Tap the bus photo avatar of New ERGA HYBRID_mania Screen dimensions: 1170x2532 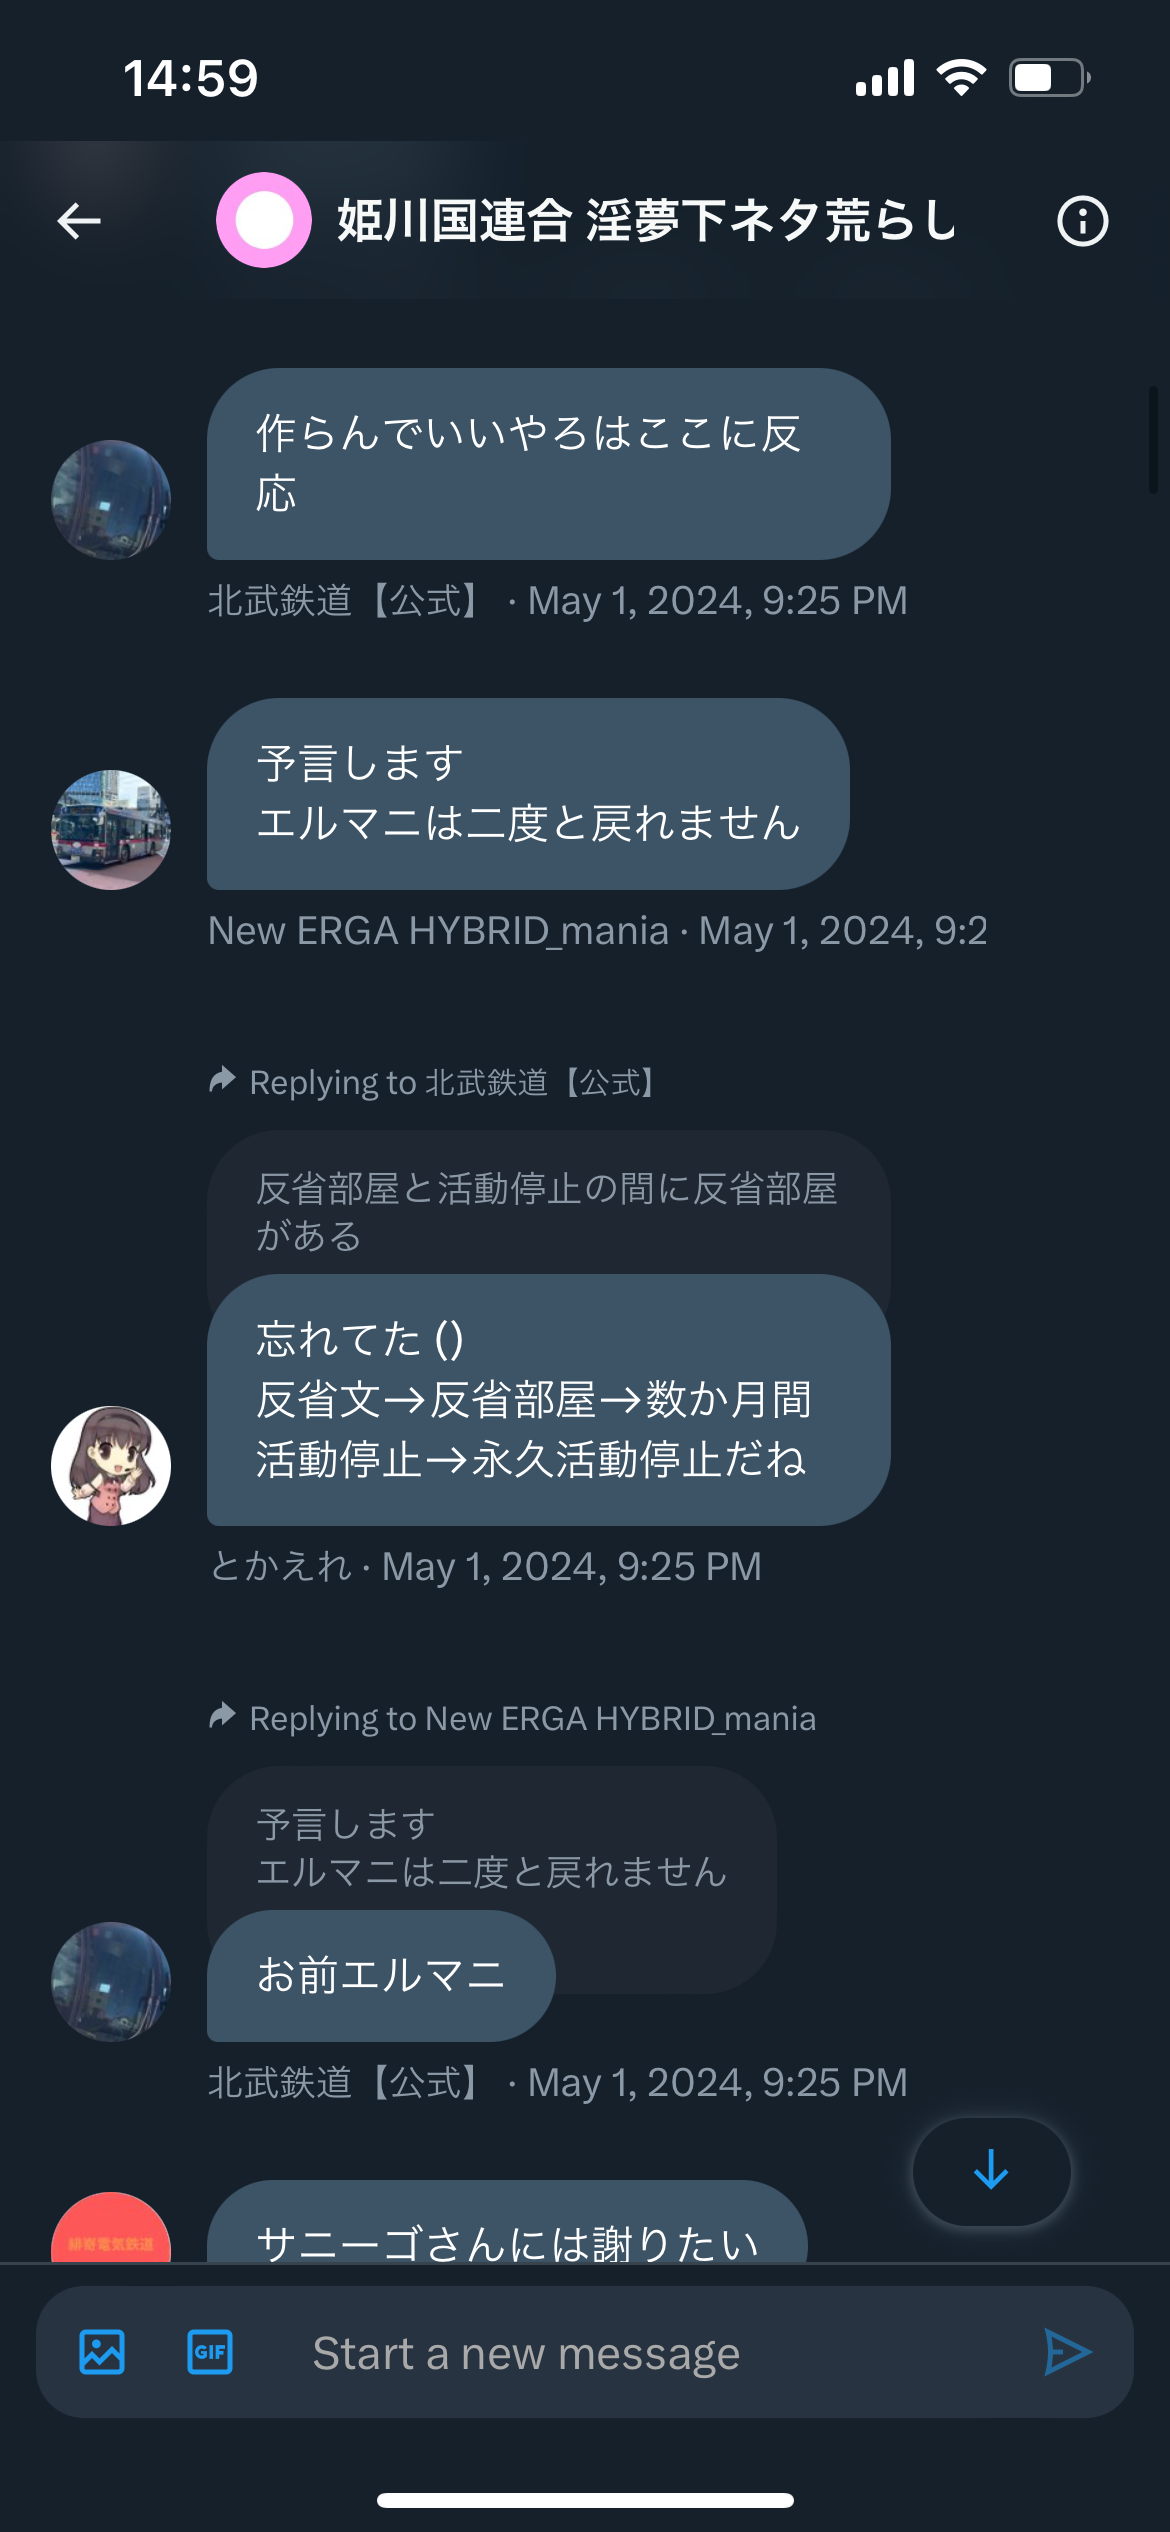click(x=111, y=829)
